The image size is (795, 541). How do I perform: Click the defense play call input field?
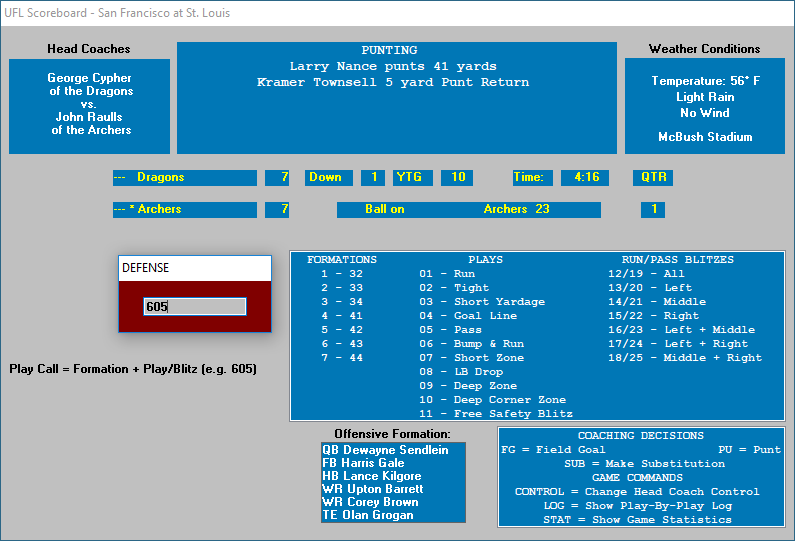[194, 306]
